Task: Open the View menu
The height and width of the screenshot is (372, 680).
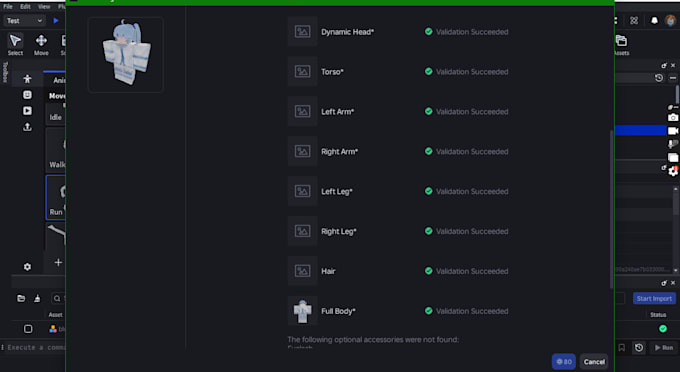Action: pyautogui.click(x=44, y=7)
